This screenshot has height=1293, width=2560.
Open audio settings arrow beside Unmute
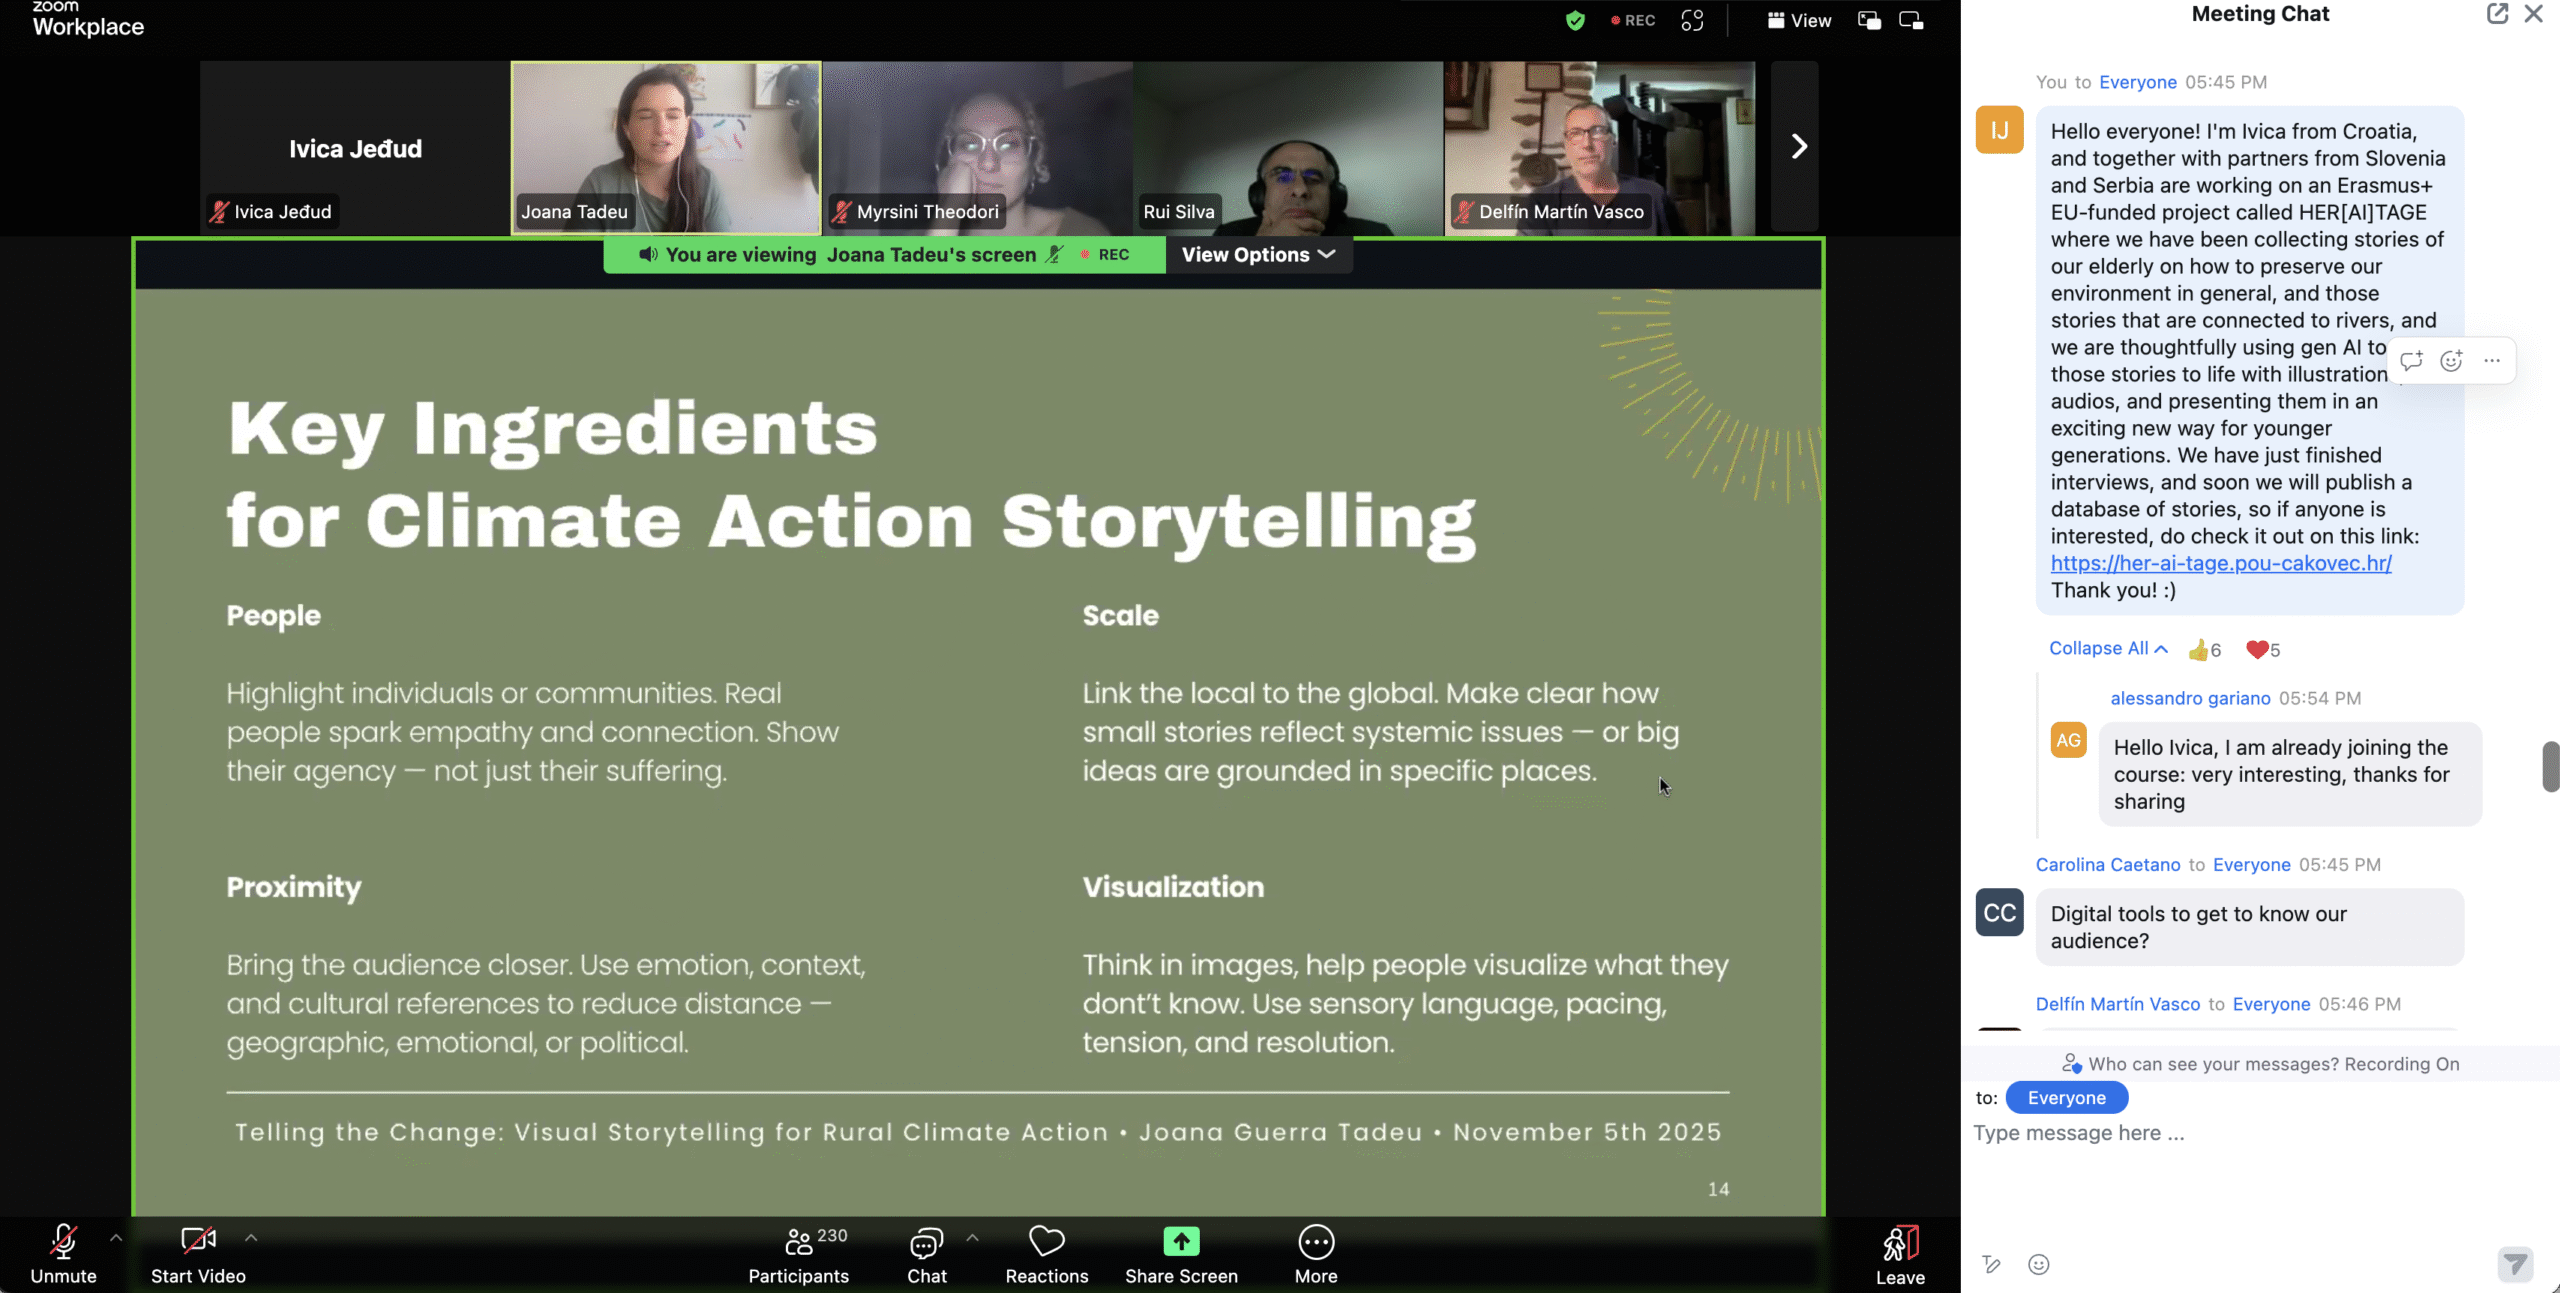pos(116,1238)
